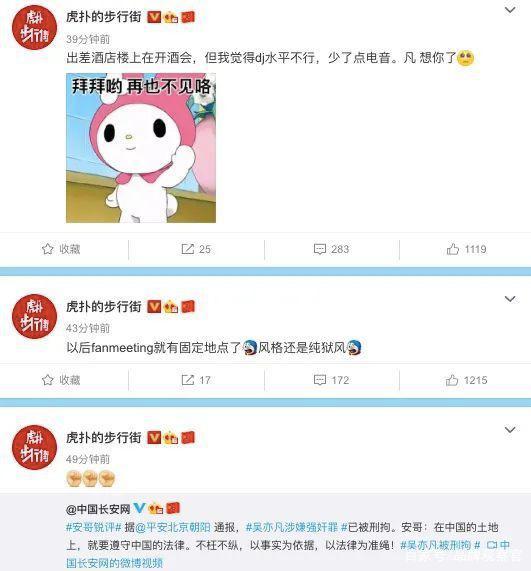Repost the first post with 25 shares

point(196,249)
